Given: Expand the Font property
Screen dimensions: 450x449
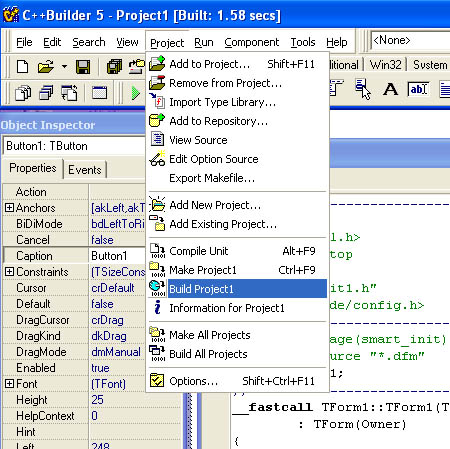Looking at the screenshot, I should point(9,384).
